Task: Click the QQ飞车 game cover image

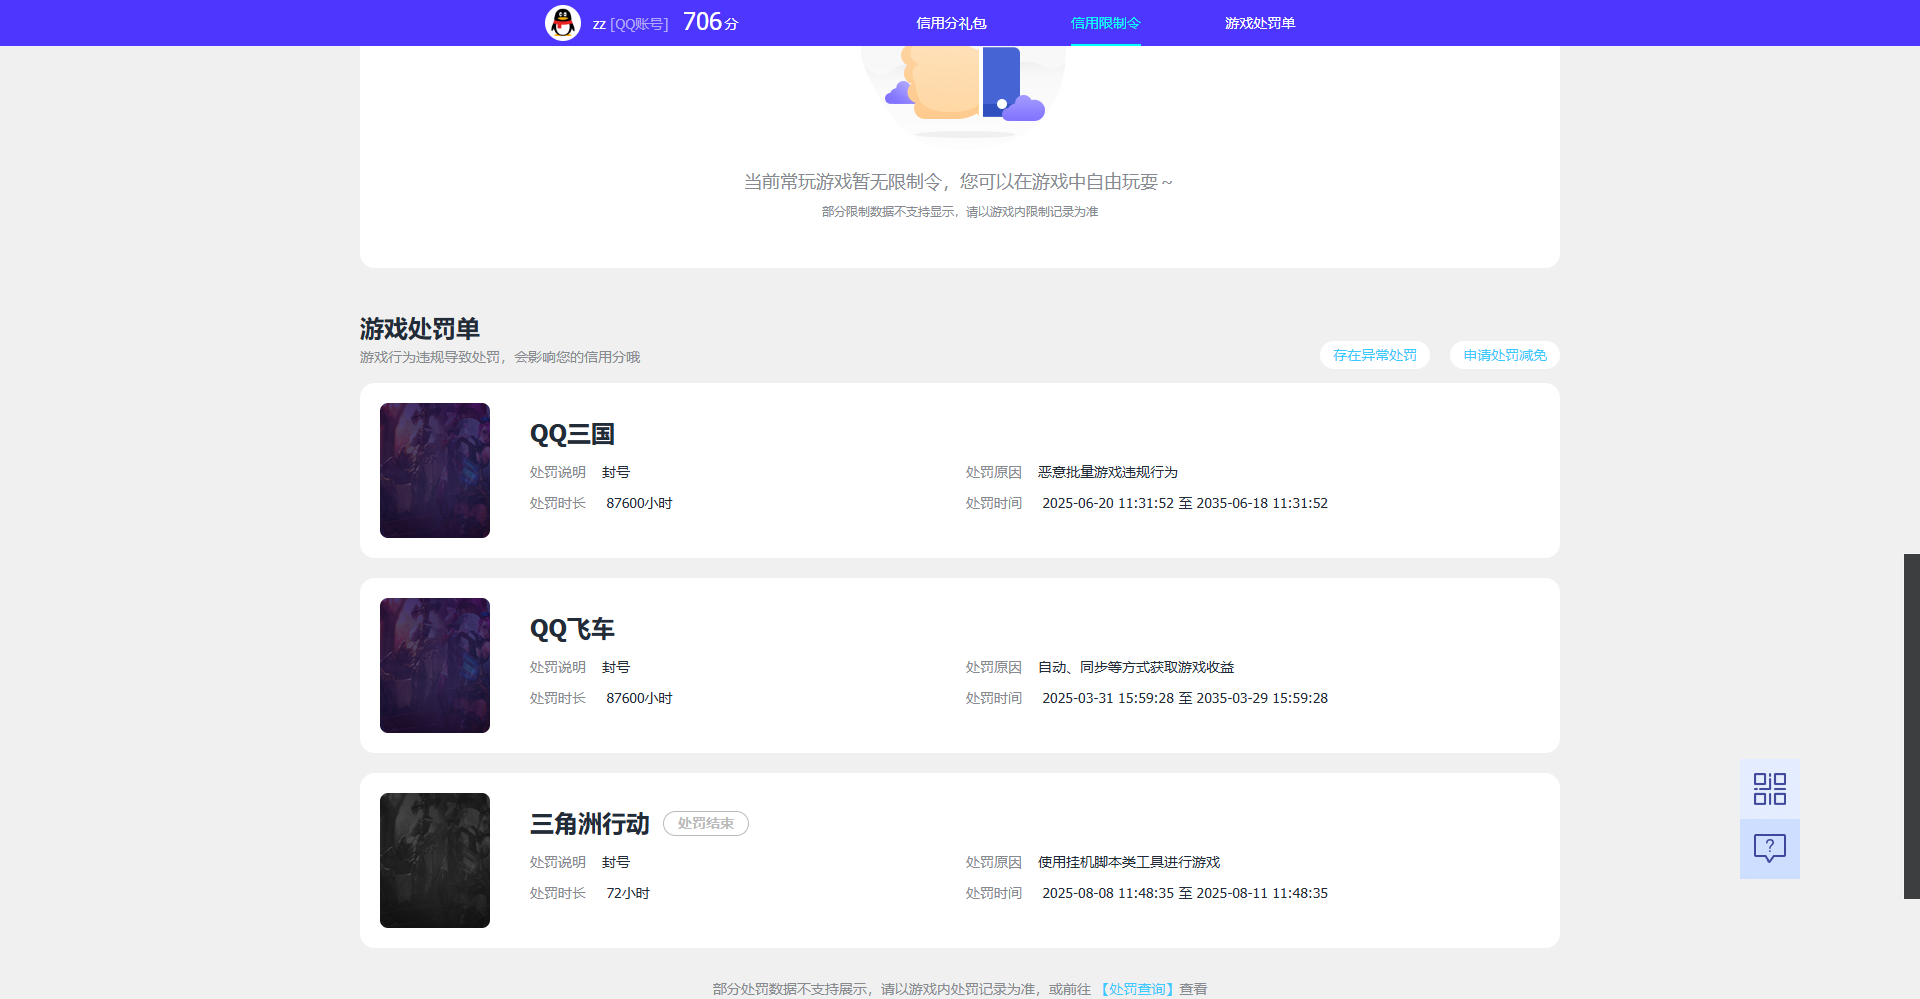Action: point(435,665)
